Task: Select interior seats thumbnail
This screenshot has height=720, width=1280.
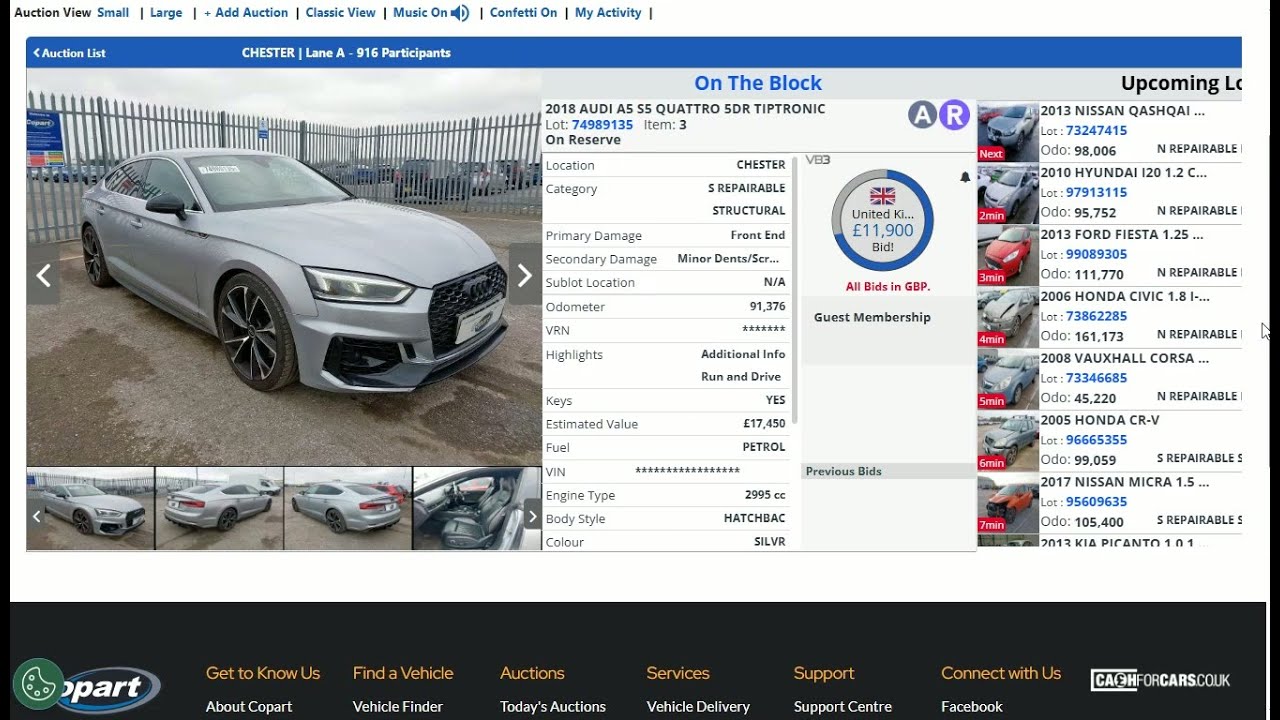Action: click(x=476, y=509)
